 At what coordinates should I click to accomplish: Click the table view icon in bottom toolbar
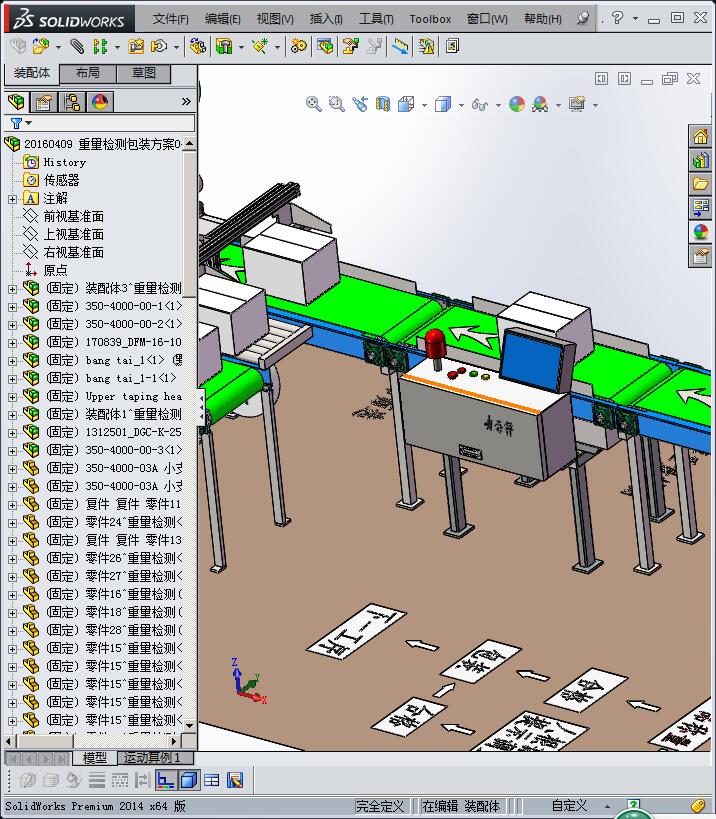click(x=212, y=780)
